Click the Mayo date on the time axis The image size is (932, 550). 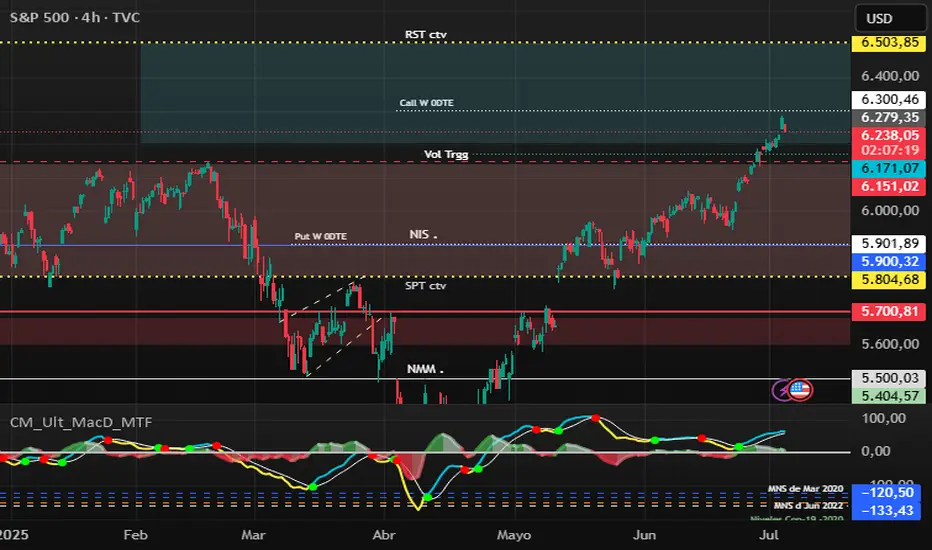[514, 535]
